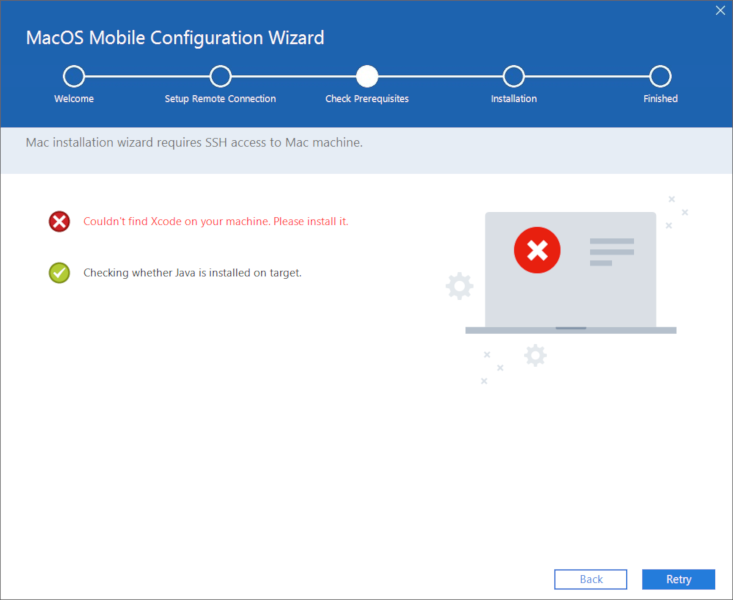733x600 pixels.
Task: Select the Installation step circle
Action: click(x=514, y=76)
